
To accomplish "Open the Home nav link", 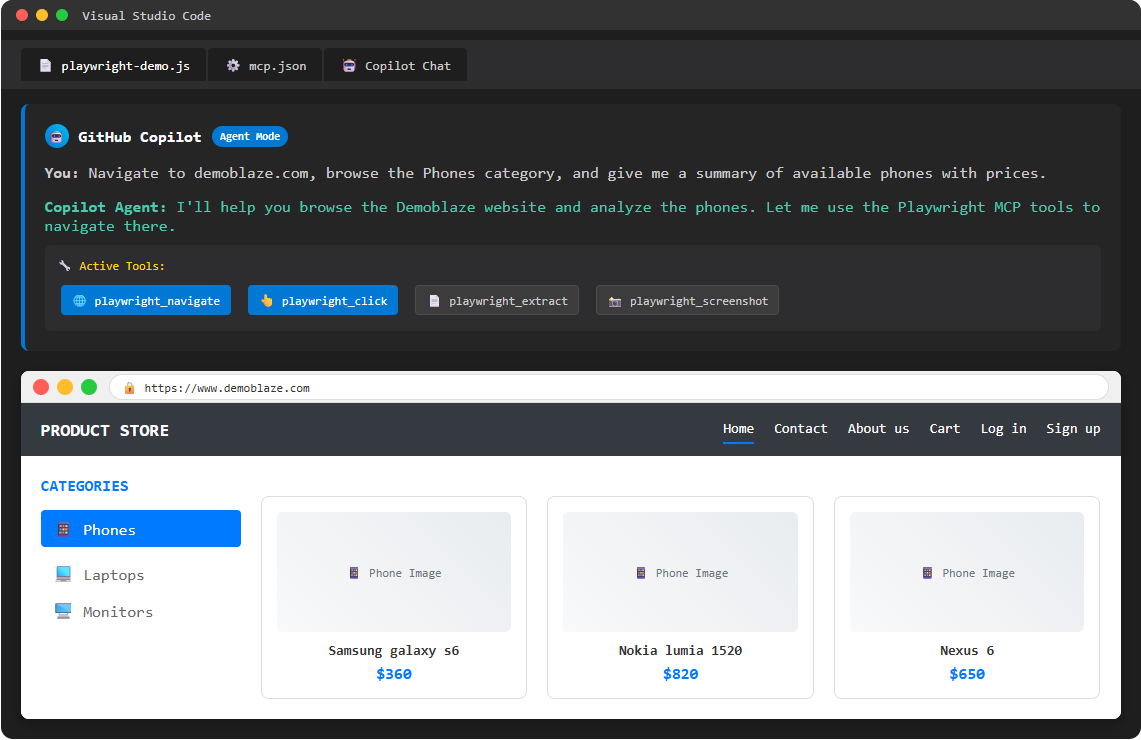I will tap(738, 429).
